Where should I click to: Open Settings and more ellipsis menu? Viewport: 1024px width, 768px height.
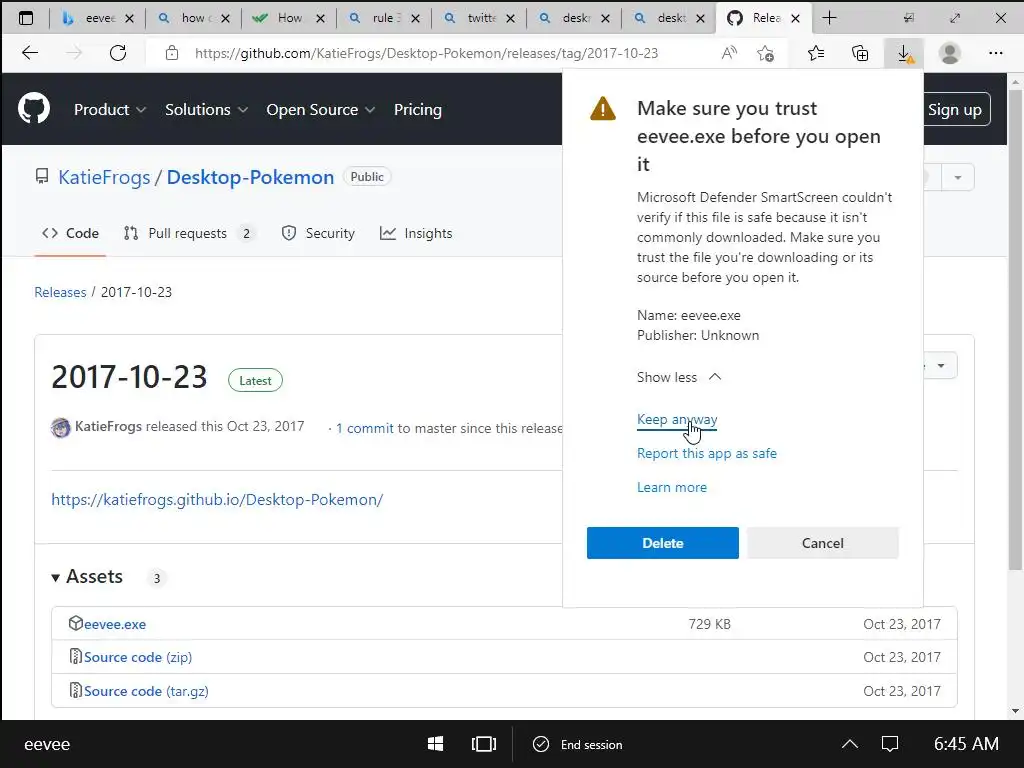coord(995,53)
